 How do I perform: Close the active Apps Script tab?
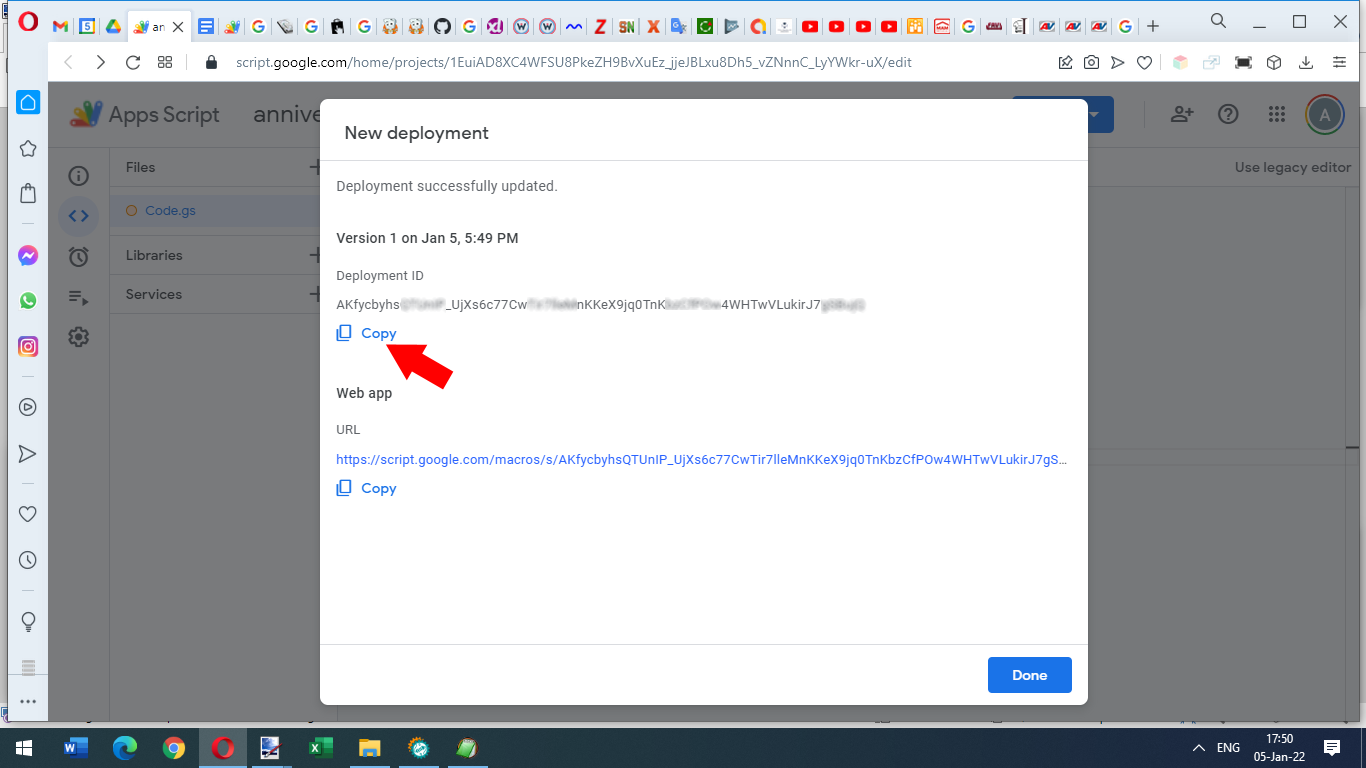pos(178,27)
